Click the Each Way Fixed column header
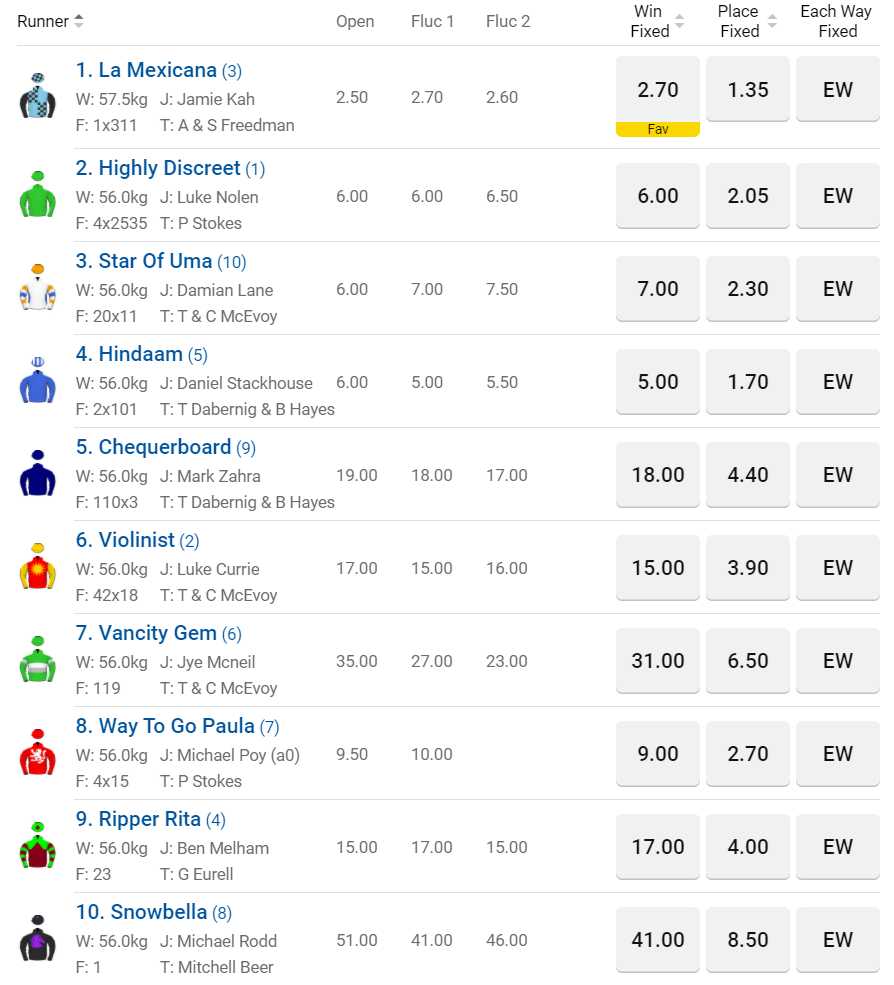Image resolution: width=894 pixels, height=985 pixels. pyautogui.click(x=837, y=21)
